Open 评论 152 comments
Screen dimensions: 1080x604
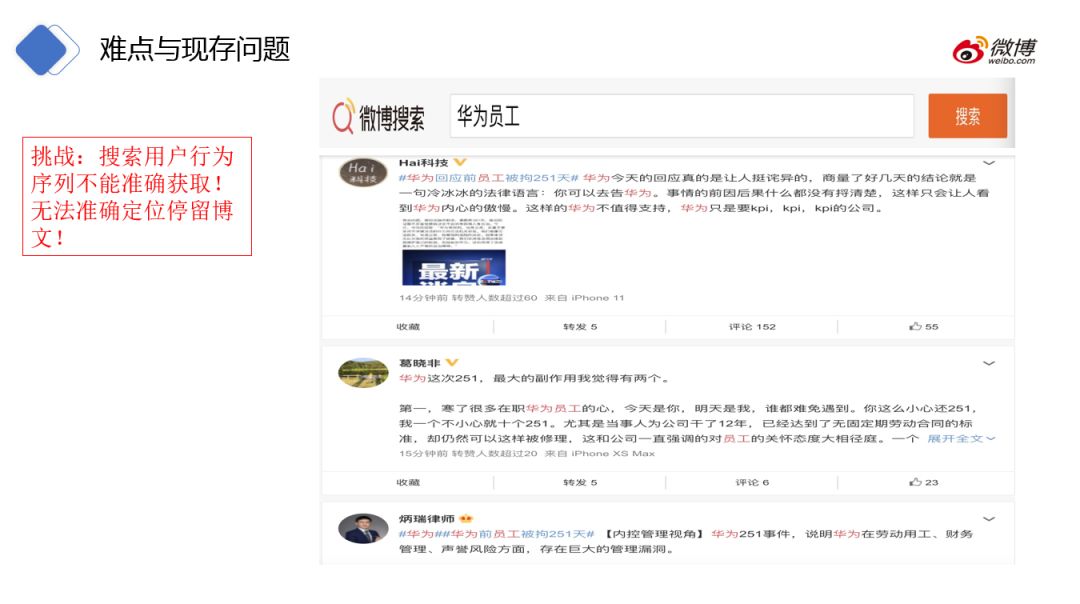click(752, 326)
